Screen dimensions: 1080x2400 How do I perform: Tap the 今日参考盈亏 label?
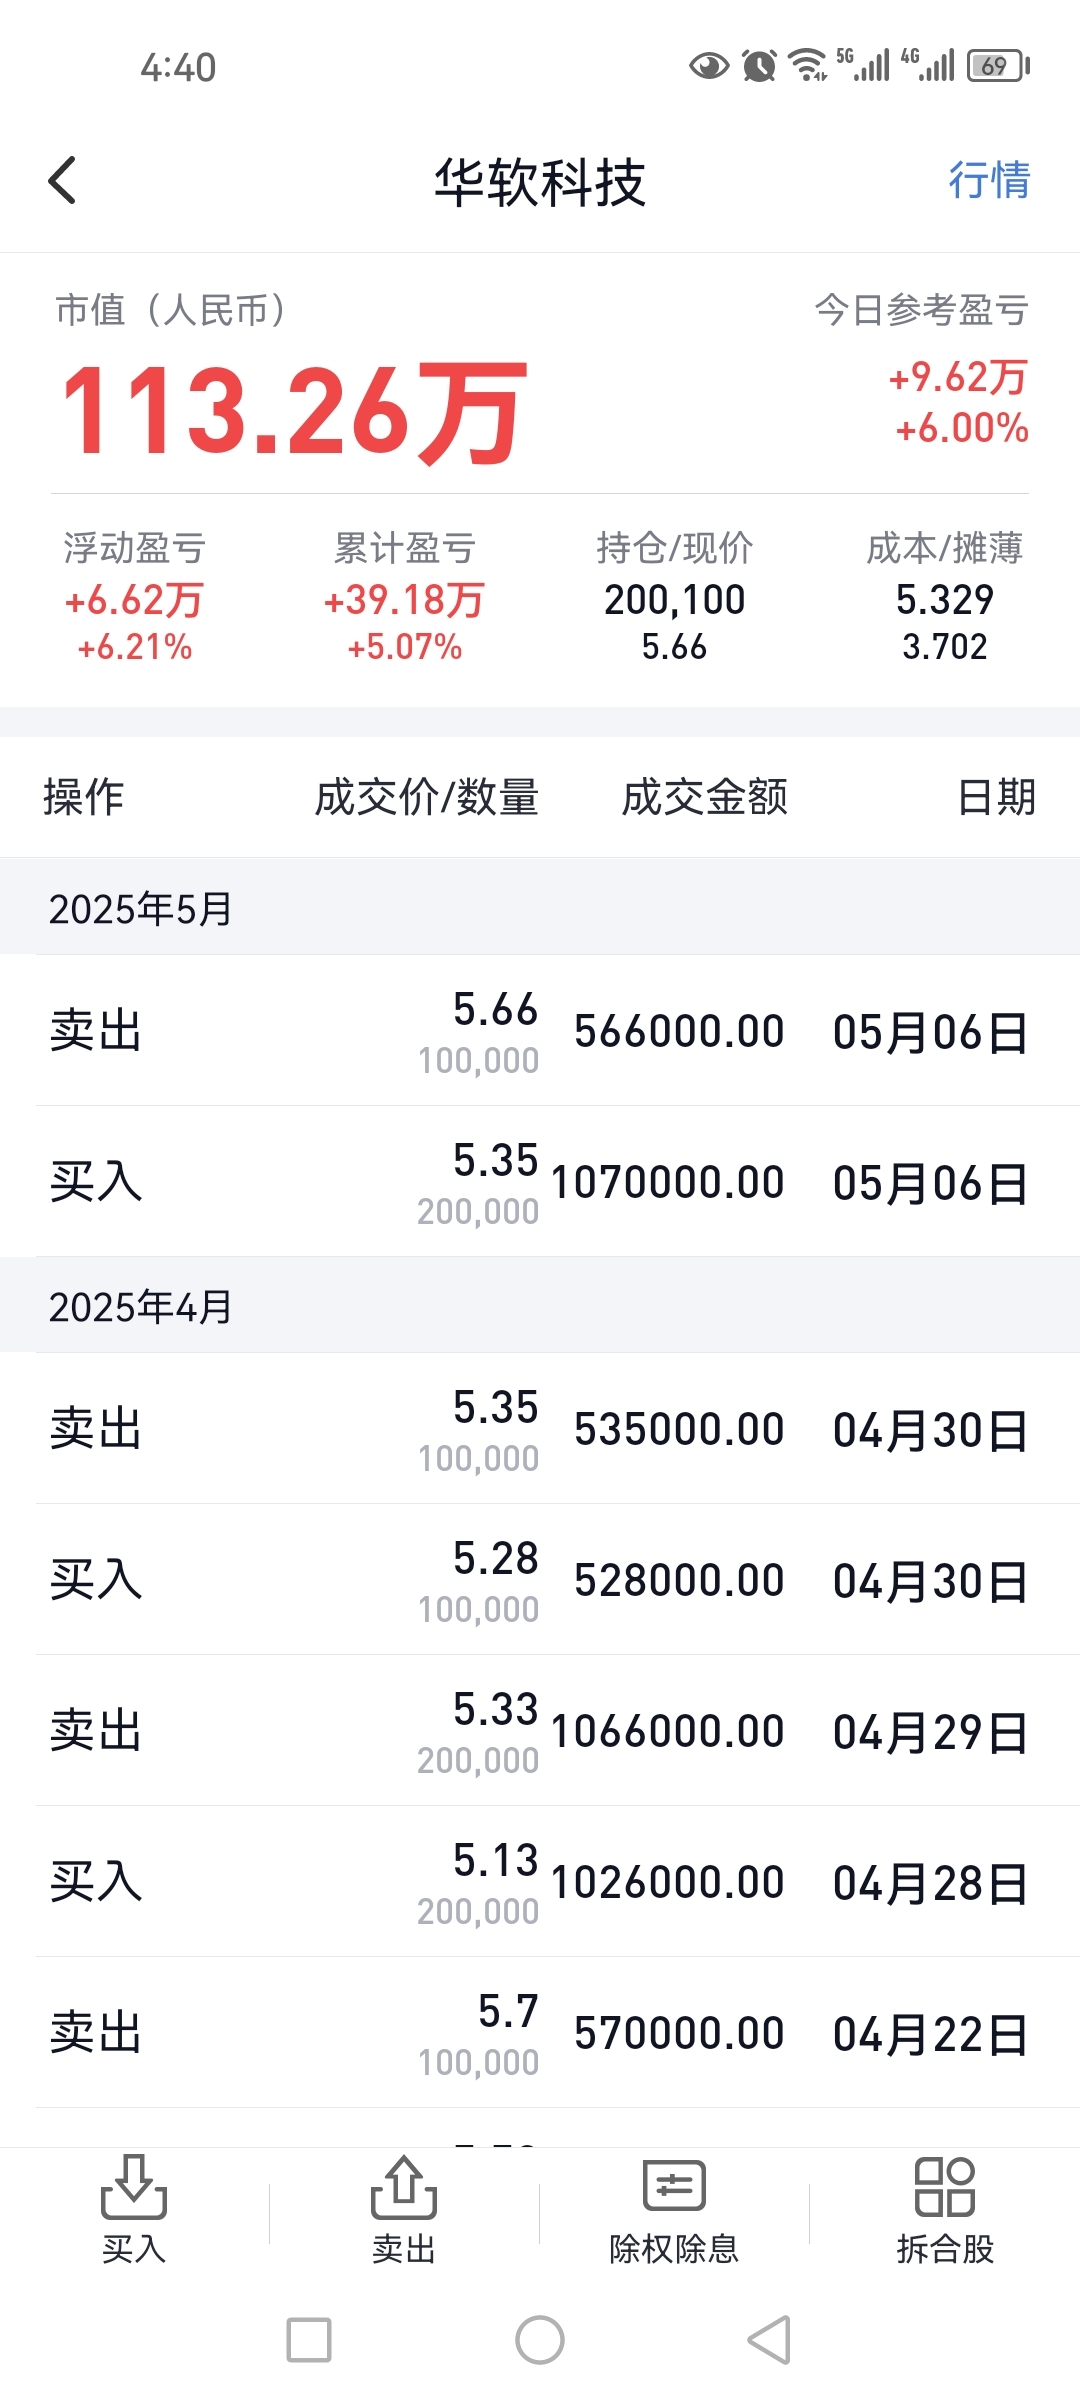pos(922,310)
